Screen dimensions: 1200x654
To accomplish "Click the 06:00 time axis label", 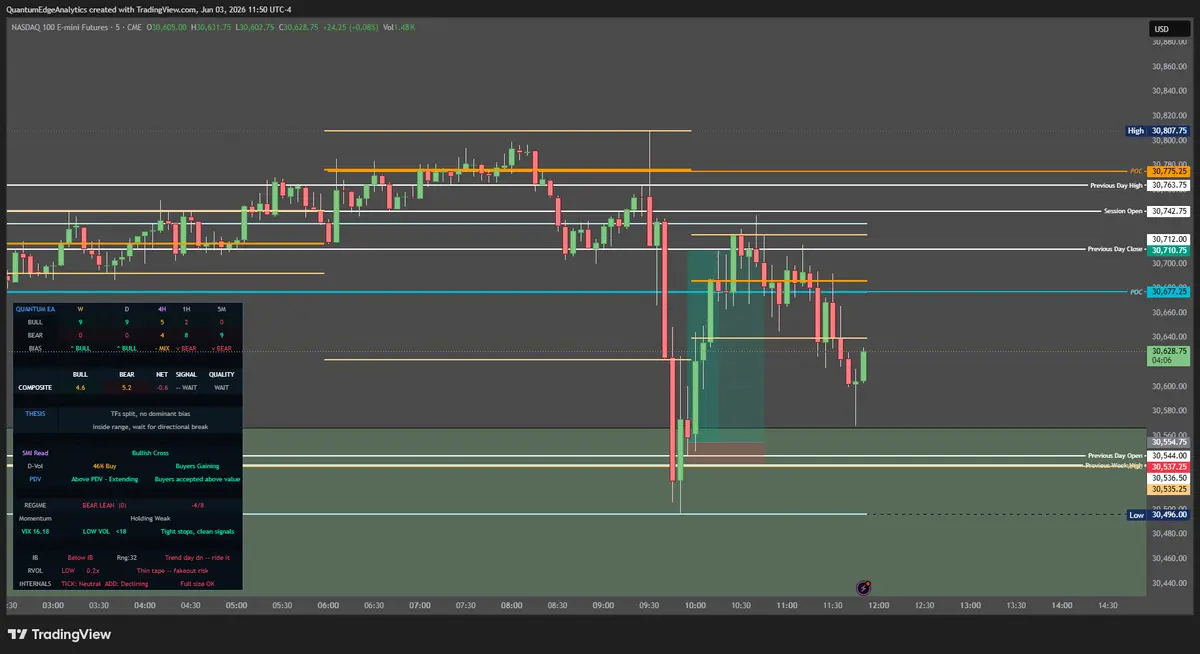I will [x=328, y=605].
